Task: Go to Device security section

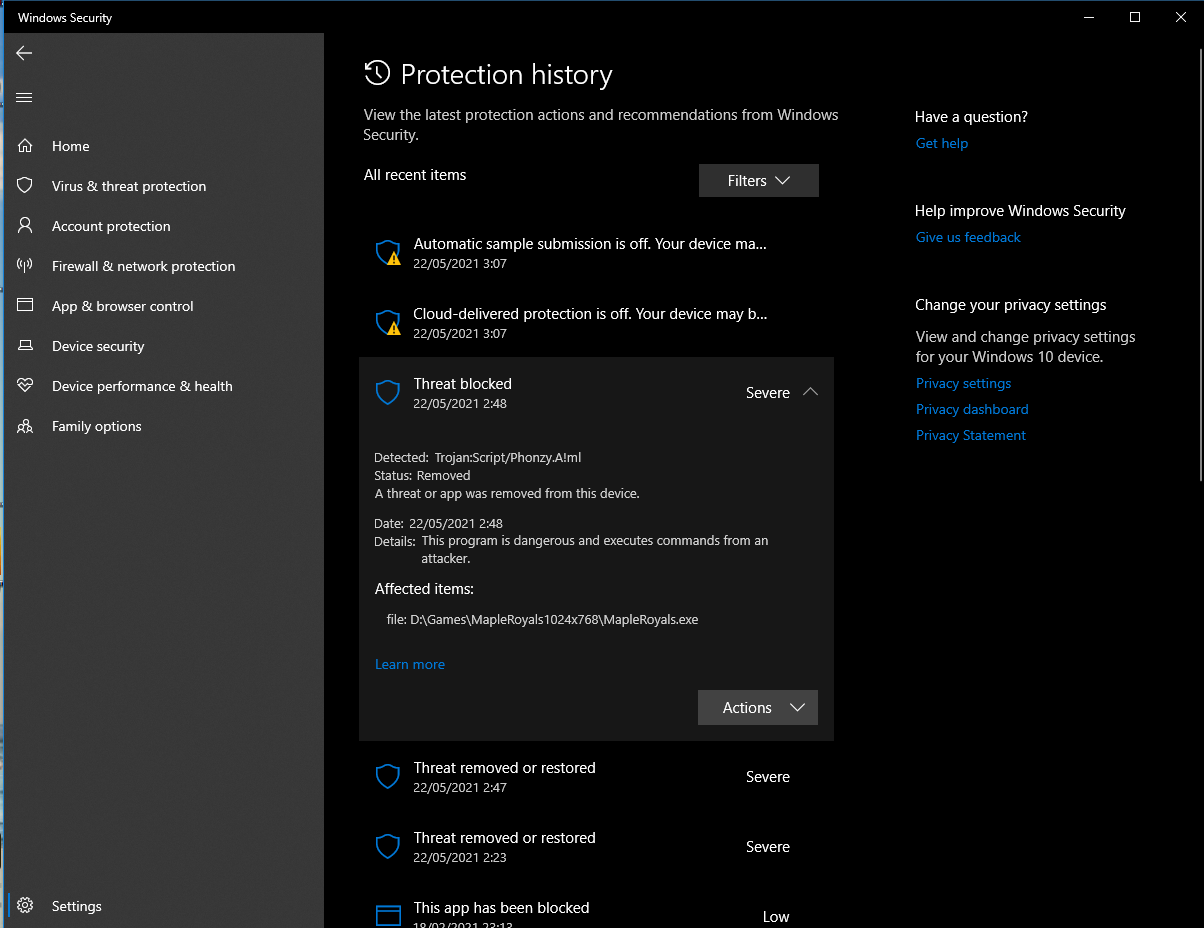Action: (x=98, y=346)
